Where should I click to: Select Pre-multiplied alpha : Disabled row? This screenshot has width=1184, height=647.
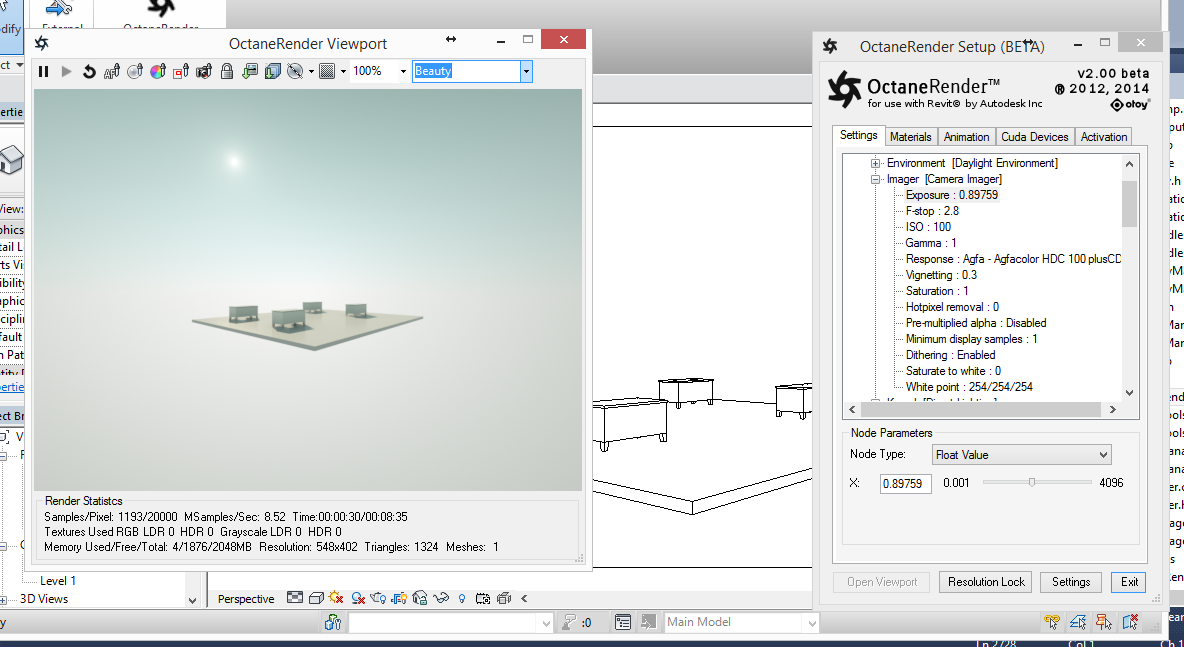[x=976, y=323]
